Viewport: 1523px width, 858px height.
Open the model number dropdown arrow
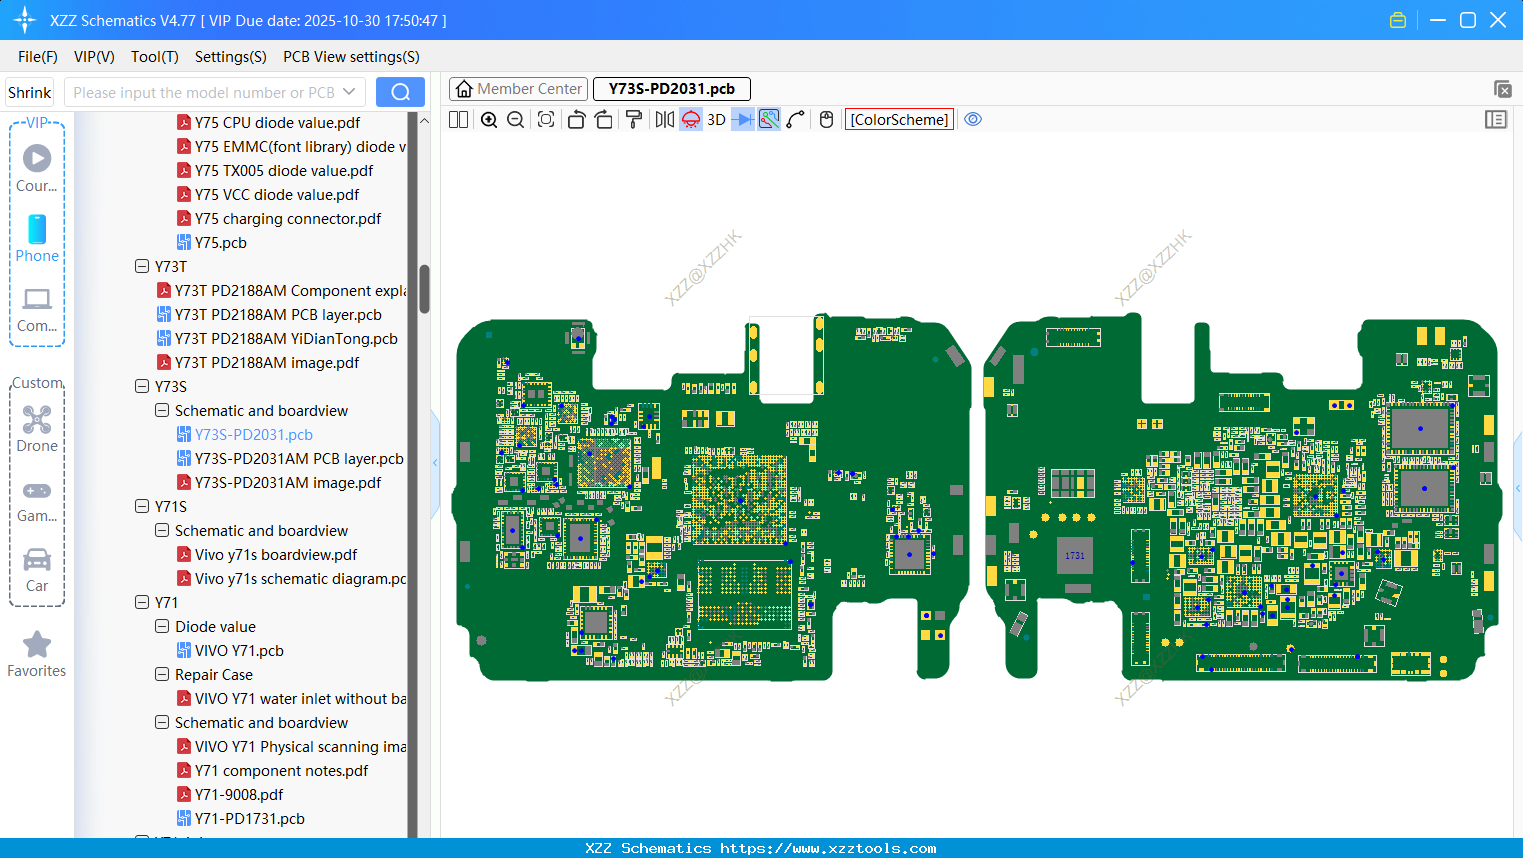(349, 92)
